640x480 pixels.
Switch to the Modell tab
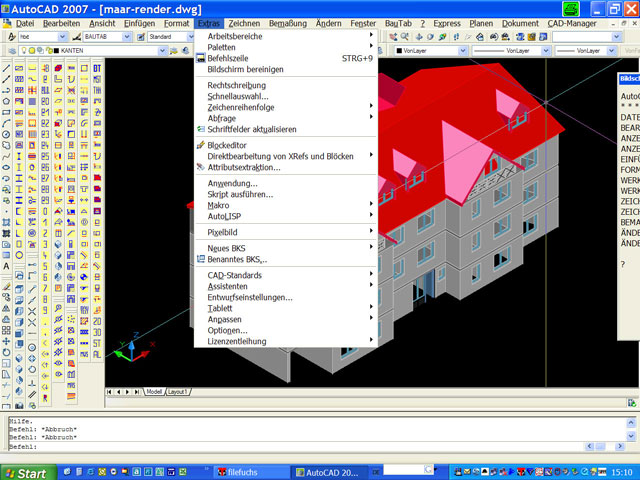click(154, 392)
